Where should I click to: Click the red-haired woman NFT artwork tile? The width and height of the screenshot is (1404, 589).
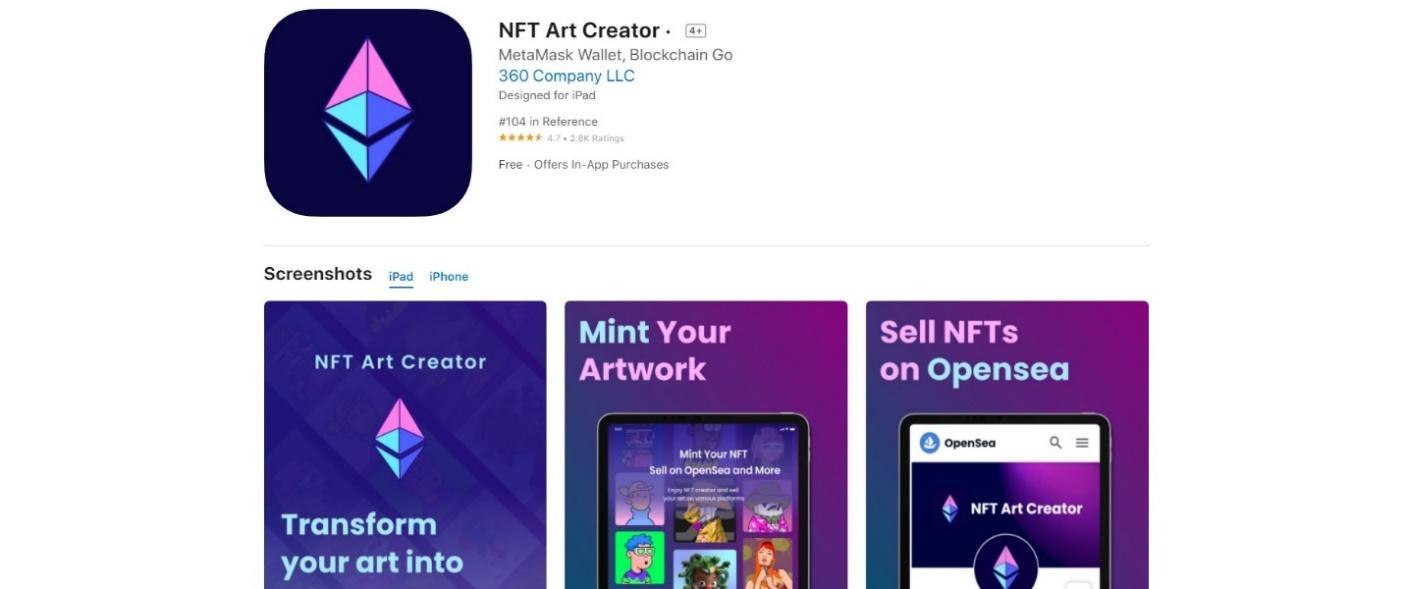coord(768,563)
